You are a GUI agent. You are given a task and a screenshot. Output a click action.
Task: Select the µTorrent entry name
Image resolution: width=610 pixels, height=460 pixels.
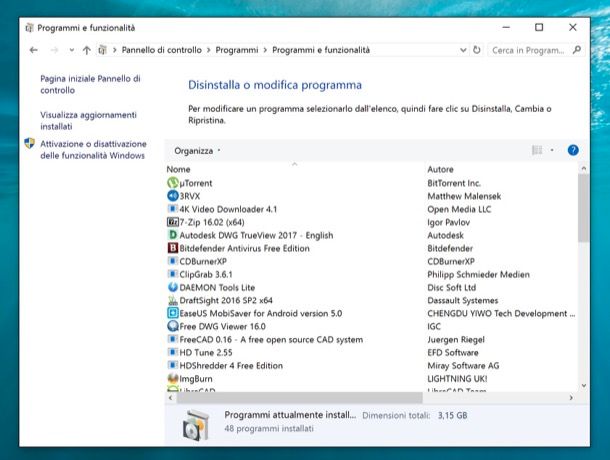[196, 183]
